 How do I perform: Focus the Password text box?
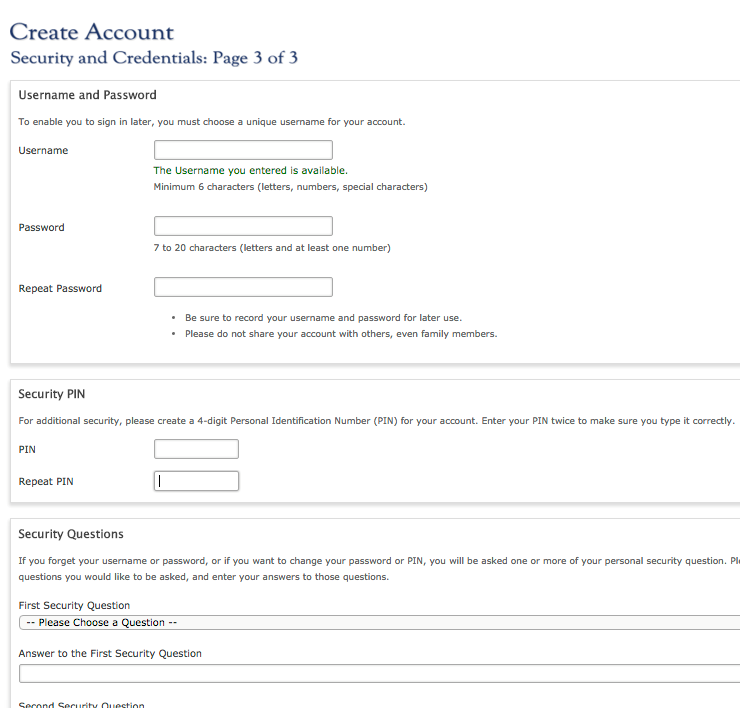[243, 226]
